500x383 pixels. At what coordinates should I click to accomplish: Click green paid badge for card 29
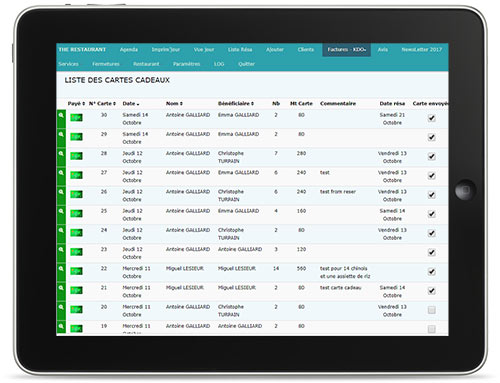point(76,137)
